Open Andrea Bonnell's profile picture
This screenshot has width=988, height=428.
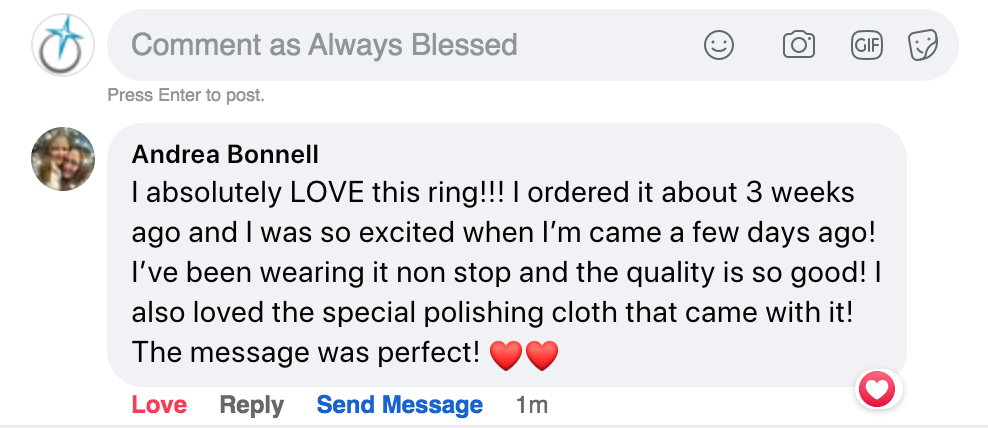point(62,158)
